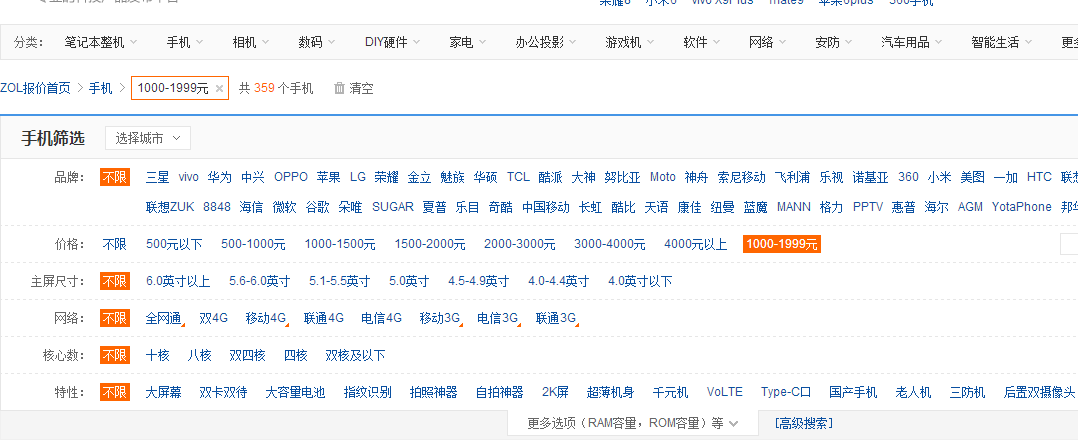The image size is (1078, 444).
Task: Filter by brand 苹果
Action: (x=329, y=177)
